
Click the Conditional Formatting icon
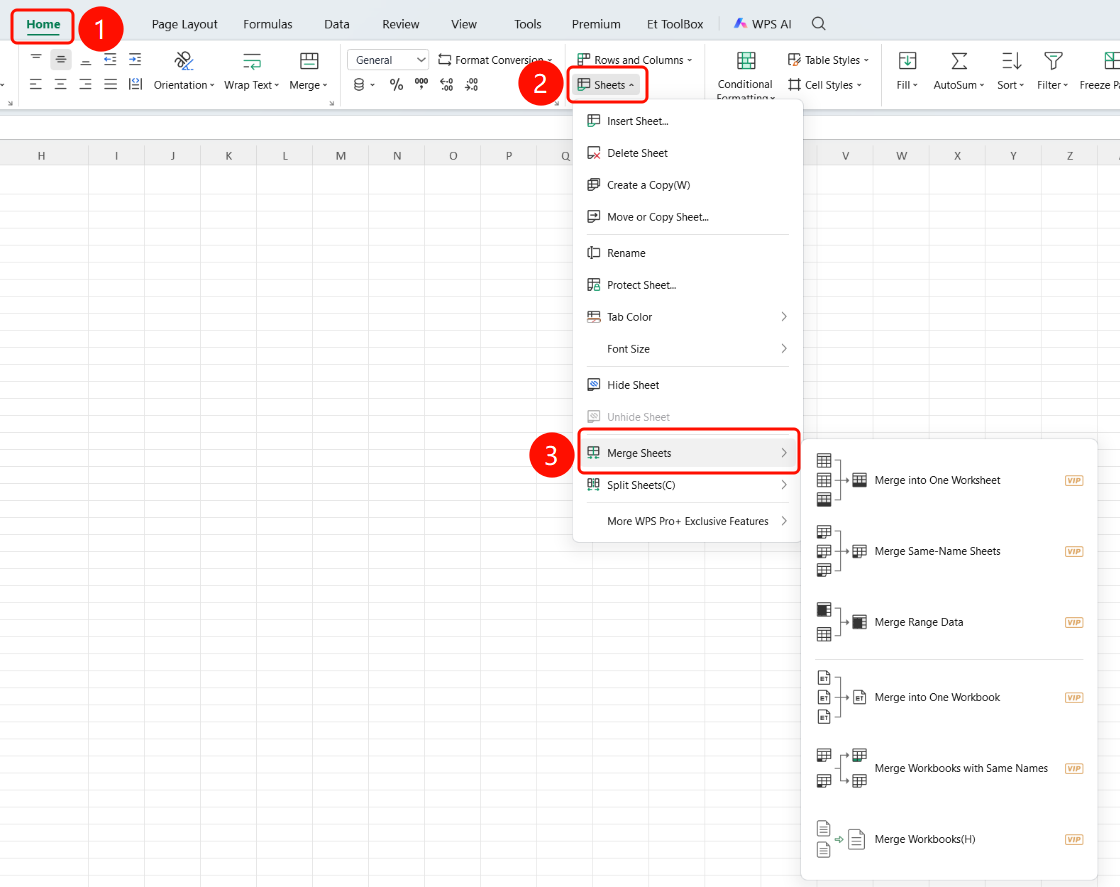tap(746, 61)
